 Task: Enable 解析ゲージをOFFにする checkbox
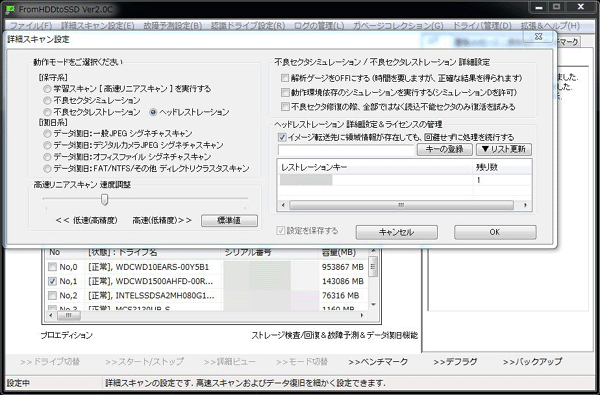(285, 78)
